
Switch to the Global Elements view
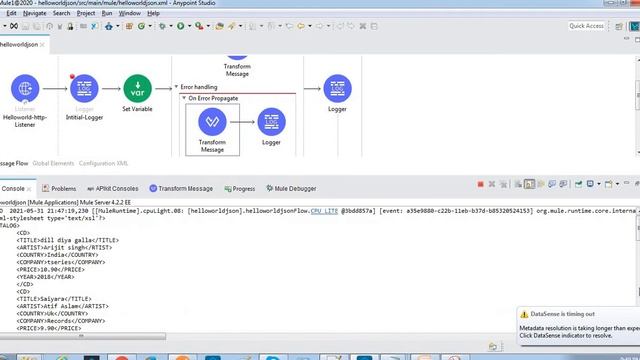(53, 163)
